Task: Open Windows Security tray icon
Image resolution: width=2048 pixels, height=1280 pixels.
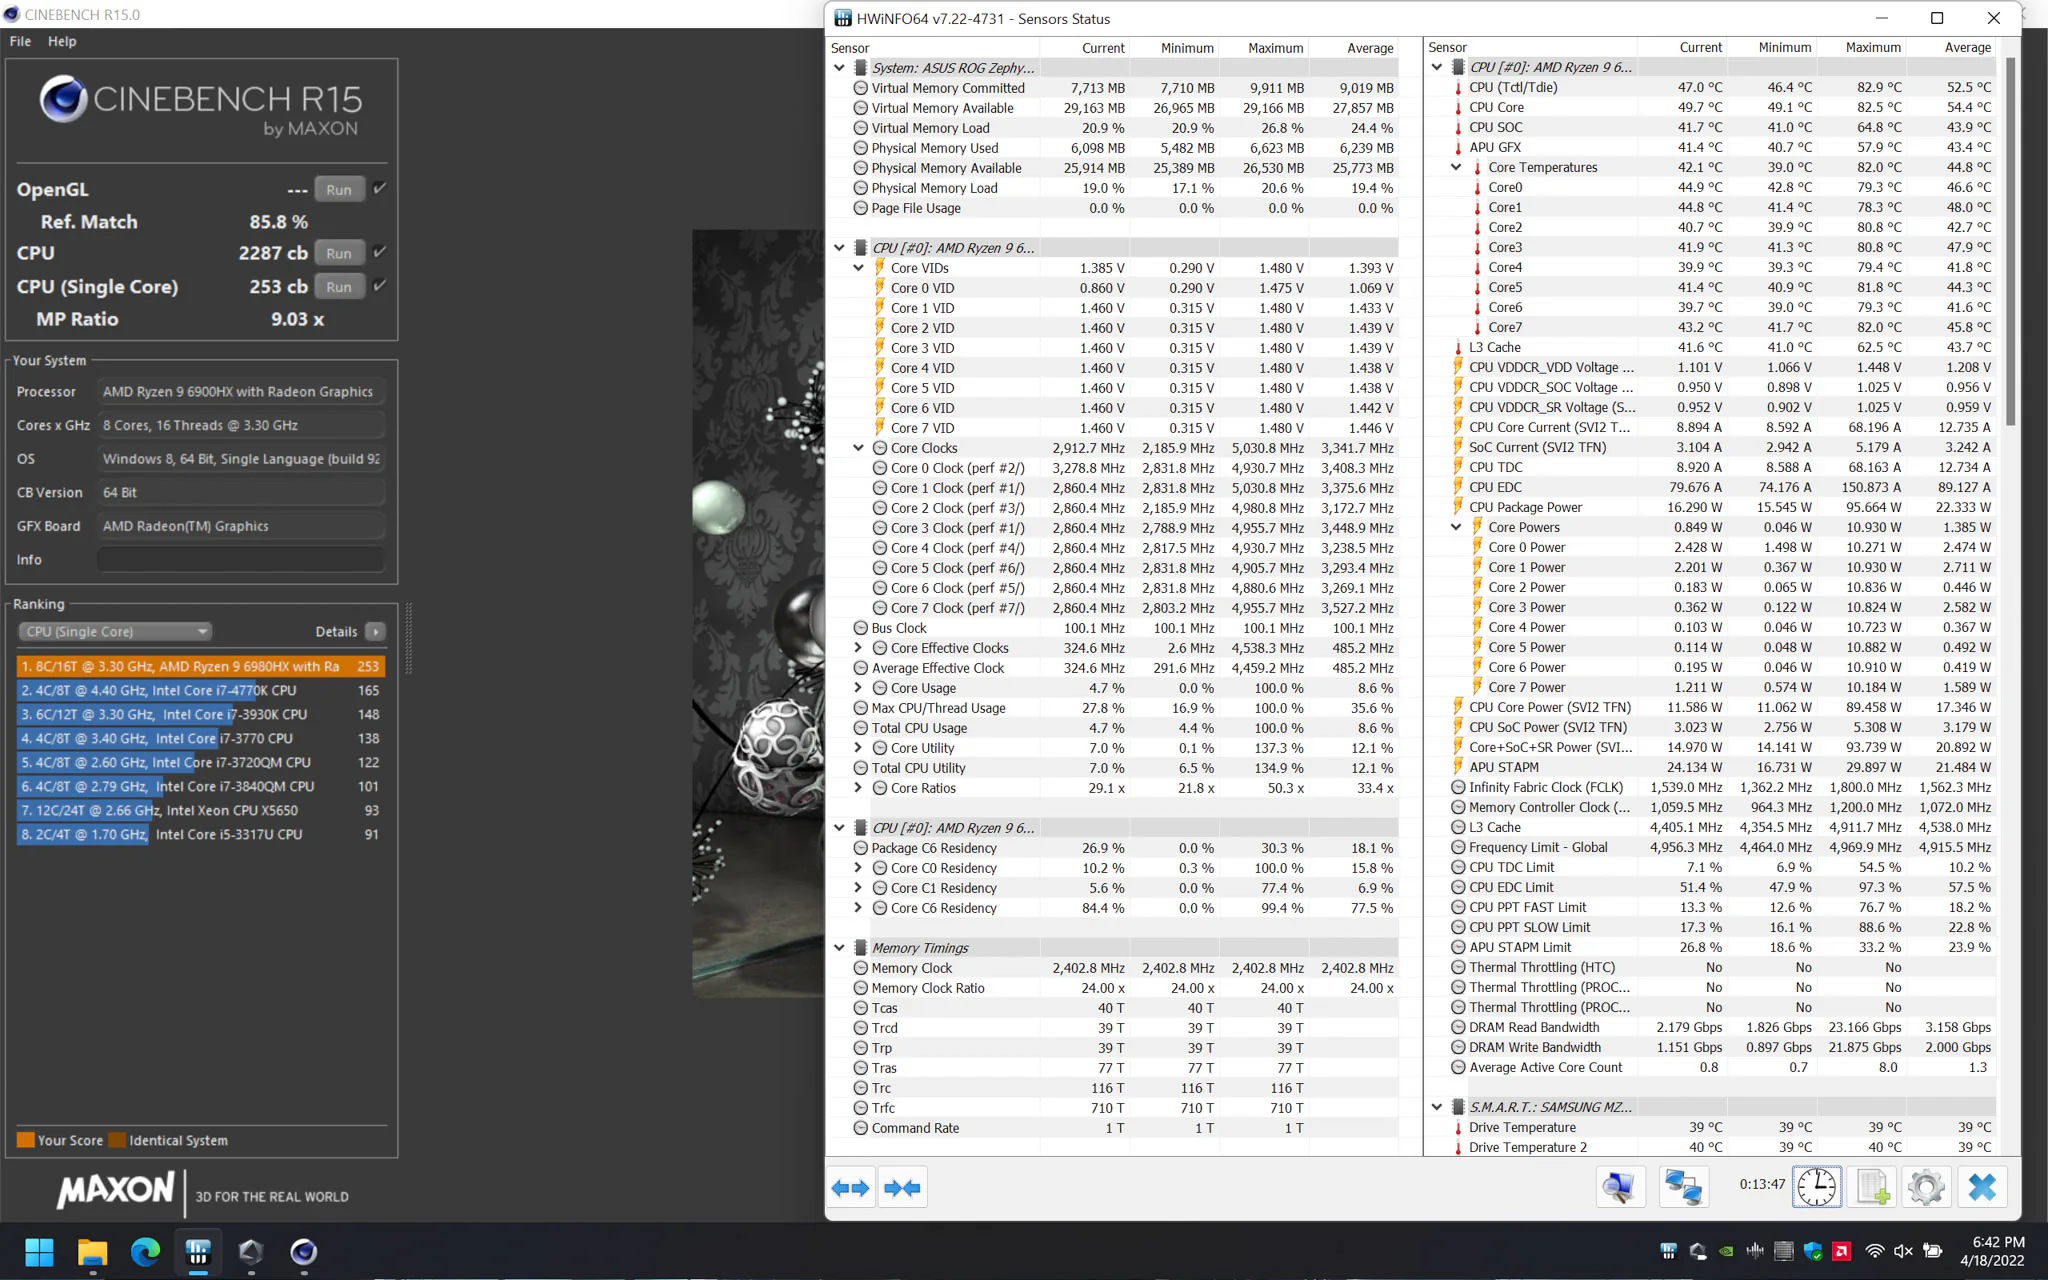Action: pos(1813,1251)
